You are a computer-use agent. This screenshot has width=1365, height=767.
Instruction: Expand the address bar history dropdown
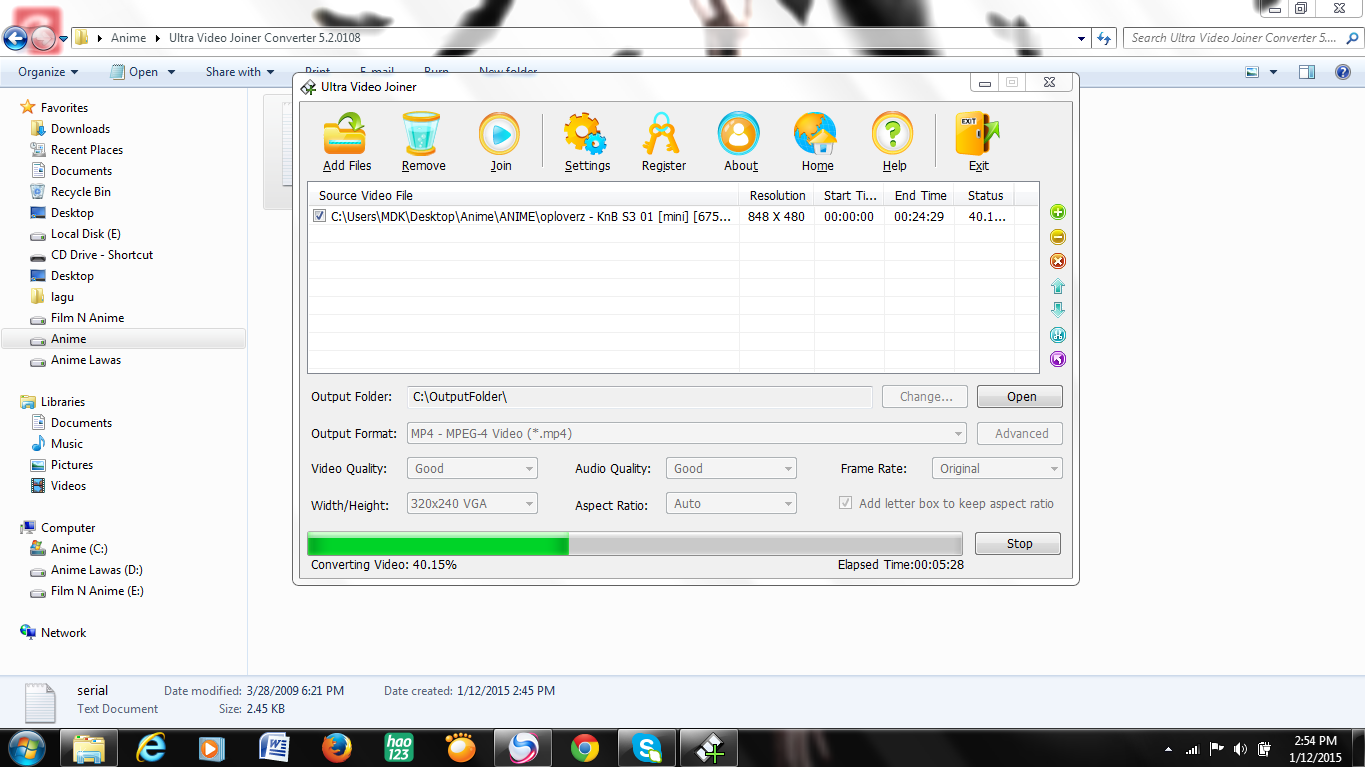point(1082,39)
